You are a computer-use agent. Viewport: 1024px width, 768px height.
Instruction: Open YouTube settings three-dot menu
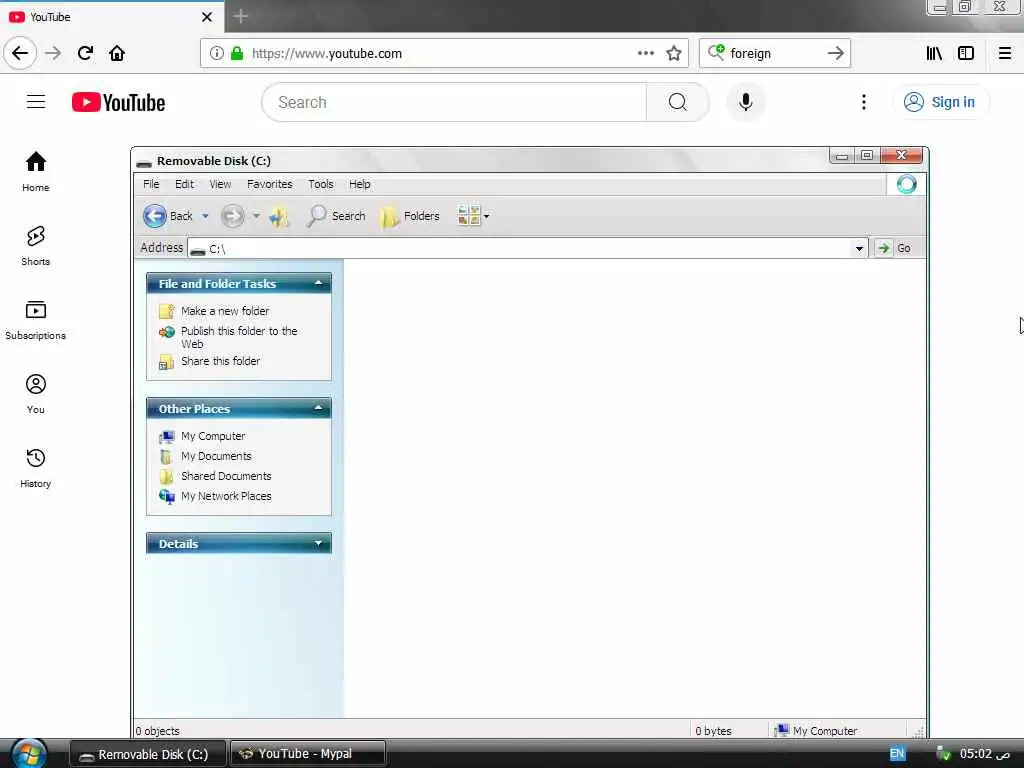(863, 102)
